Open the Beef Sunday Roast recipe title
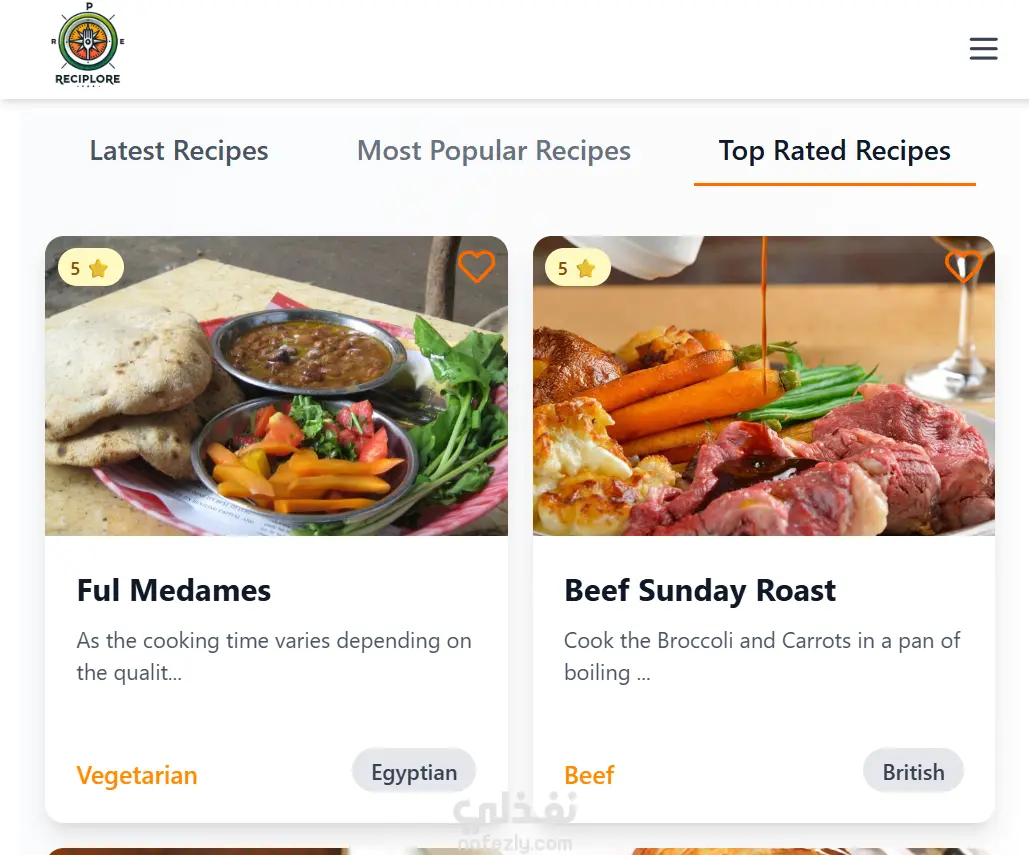Screen dimensions: 1029x855 [x=700, y=590]
